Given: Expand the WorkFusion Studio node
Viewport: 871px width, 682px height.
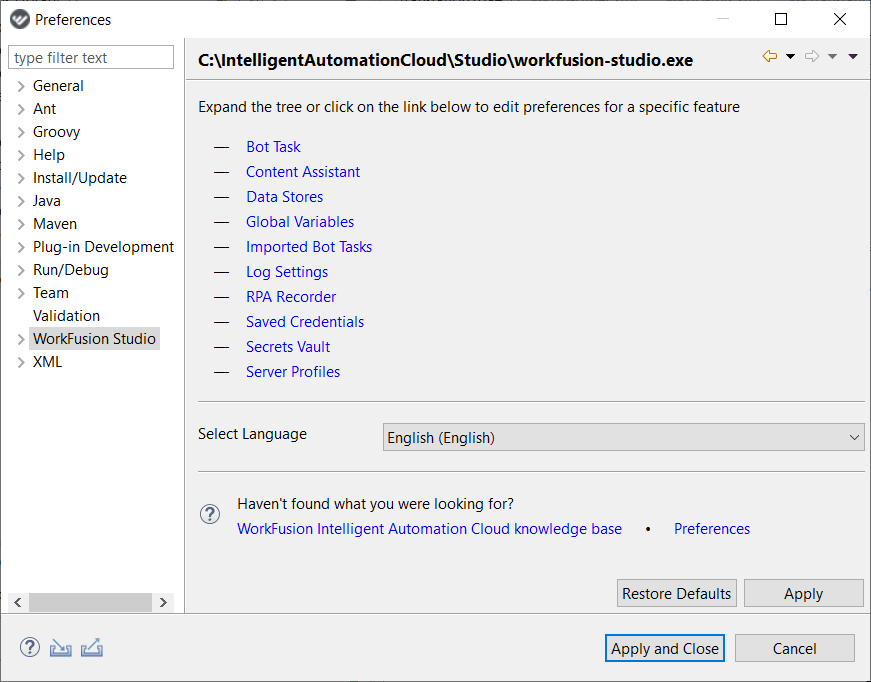Looking at the screenshot, I should tap(21, 339).
